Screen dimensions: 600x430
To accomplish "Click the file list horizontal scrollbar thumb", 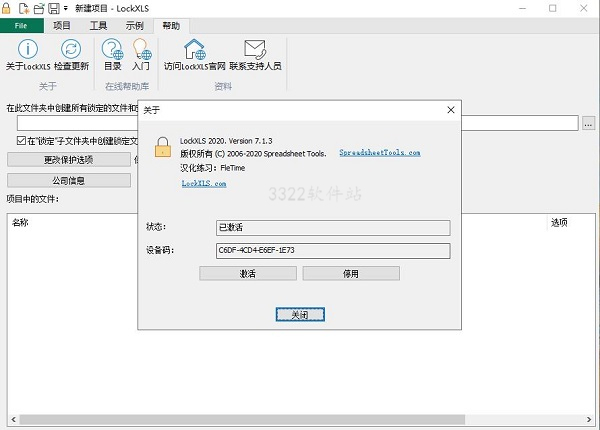I will pyautogui.click(x=242, y=420).
